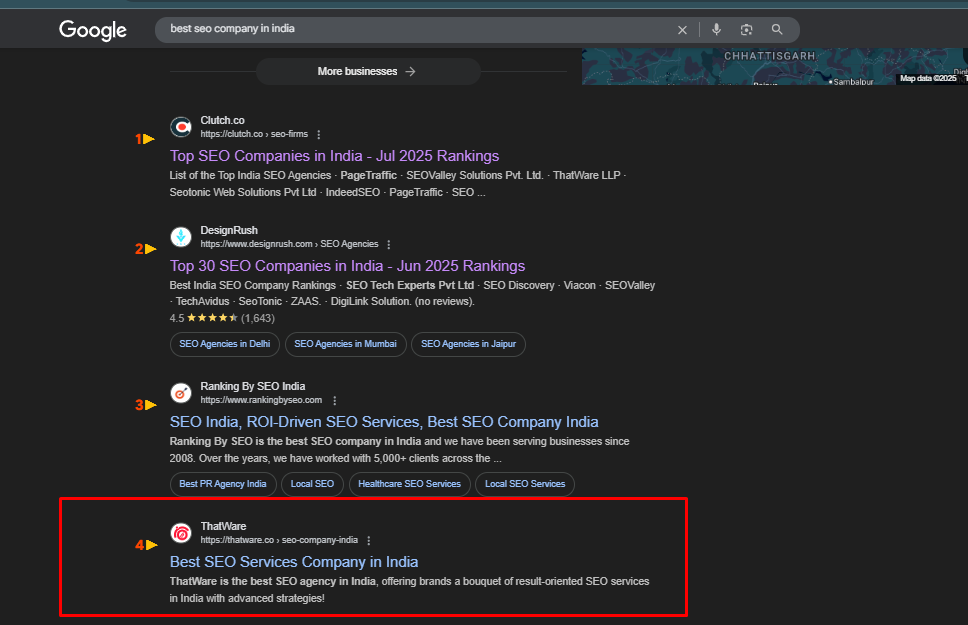This screenshot has height=625, width=968.
Task: Open Best SEO Services Company in India link
Action: click(x=294, y=563)
